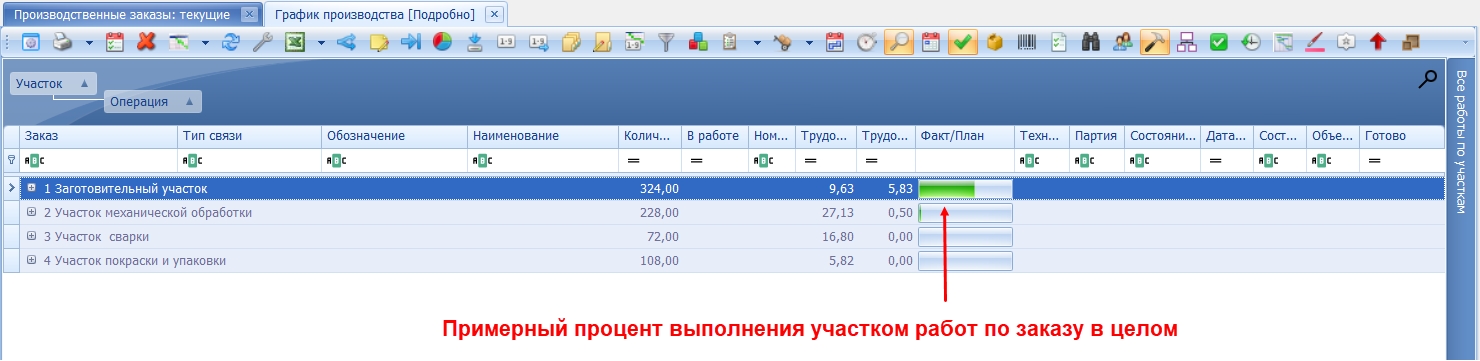
Task: Open the pie chart icon
Action: pyautogui.click(x=442, y=42)
